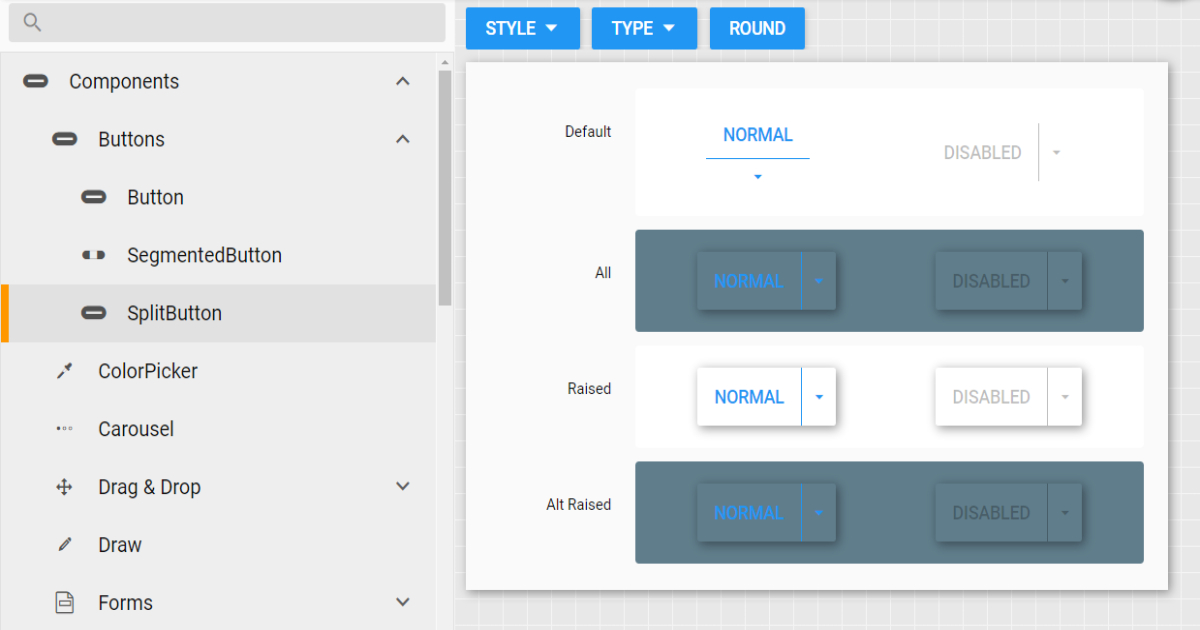The image size is (1200, 630).
Task: Select SegmentedButton in the sidebar
Action: click(x=218, y=255)
